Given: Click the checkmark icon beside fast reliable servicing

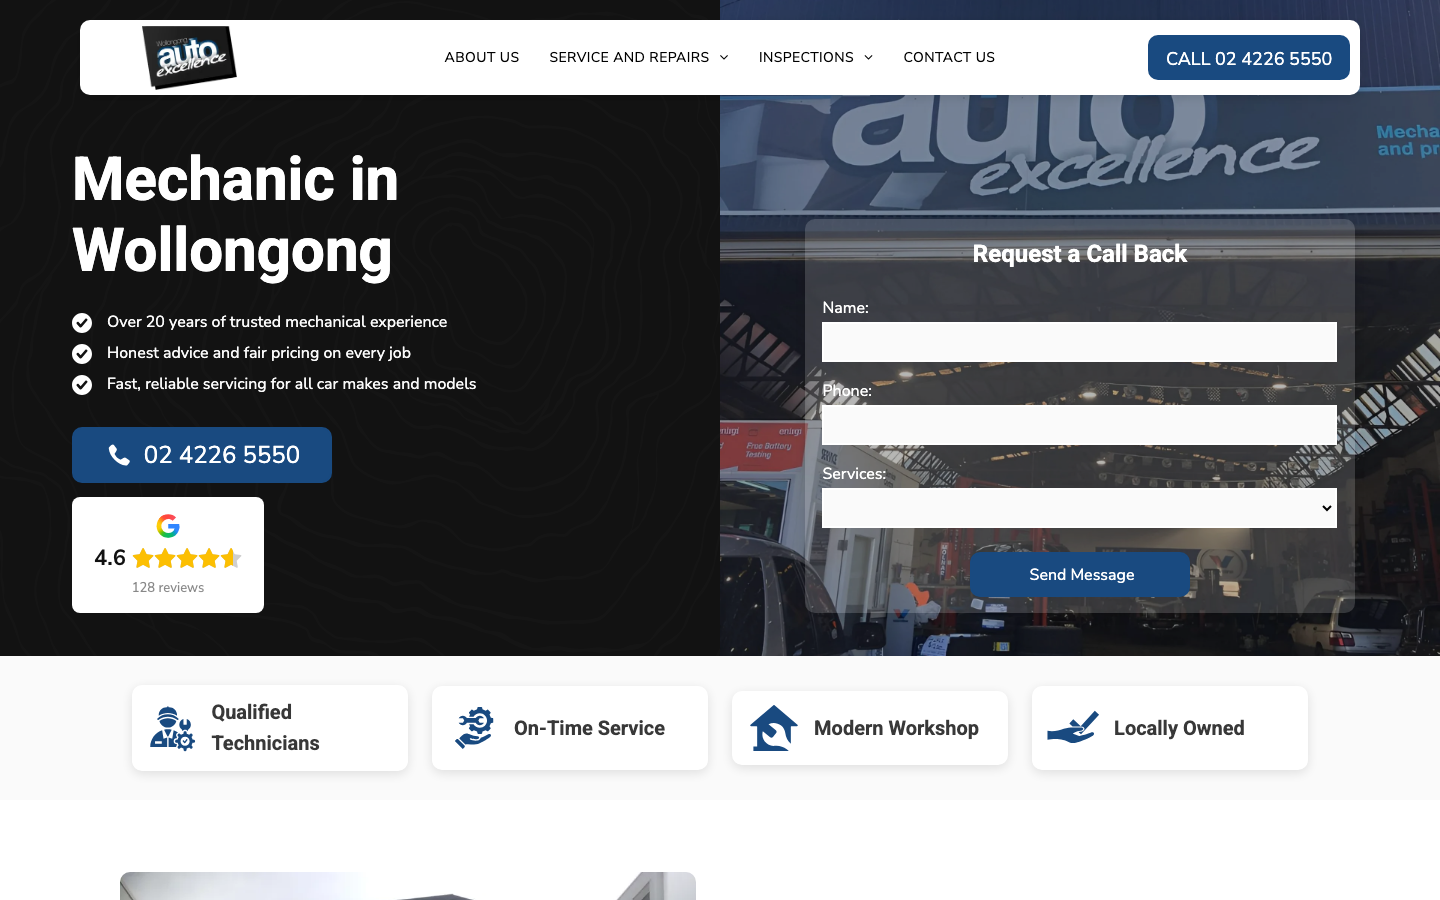Looking at the screenshot, I should click(x=81, y=385).
